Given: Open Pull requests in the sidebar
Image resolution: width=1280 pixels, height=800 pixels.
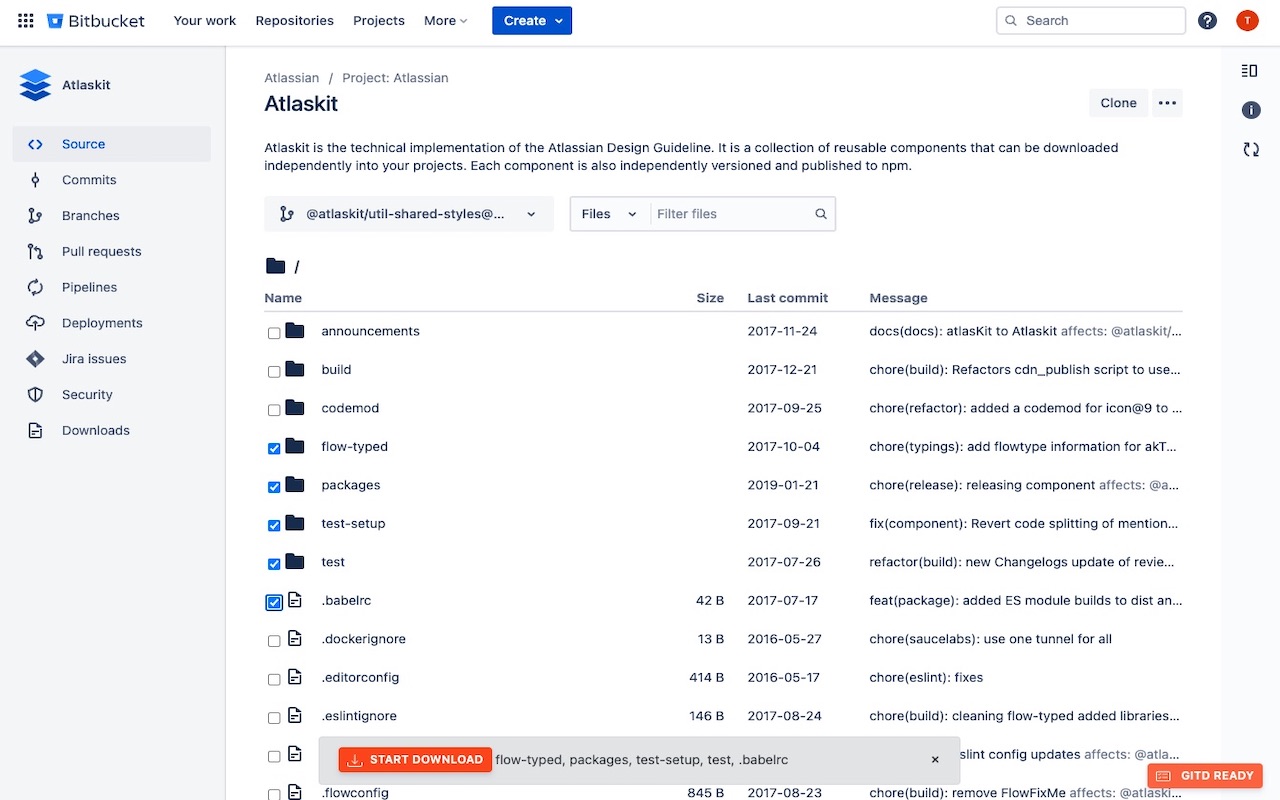Looking at the screenshot, I should [x=101, y=252].
